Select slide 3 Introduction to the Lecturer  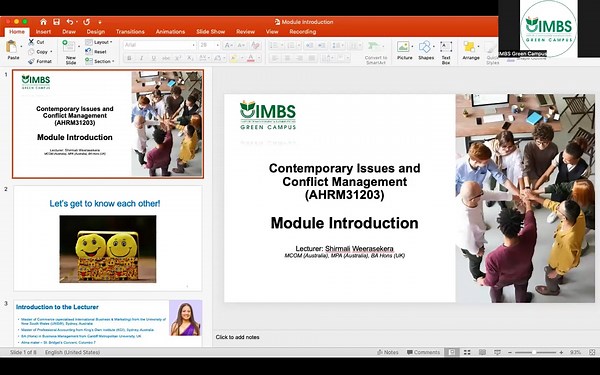click(108, 323)
